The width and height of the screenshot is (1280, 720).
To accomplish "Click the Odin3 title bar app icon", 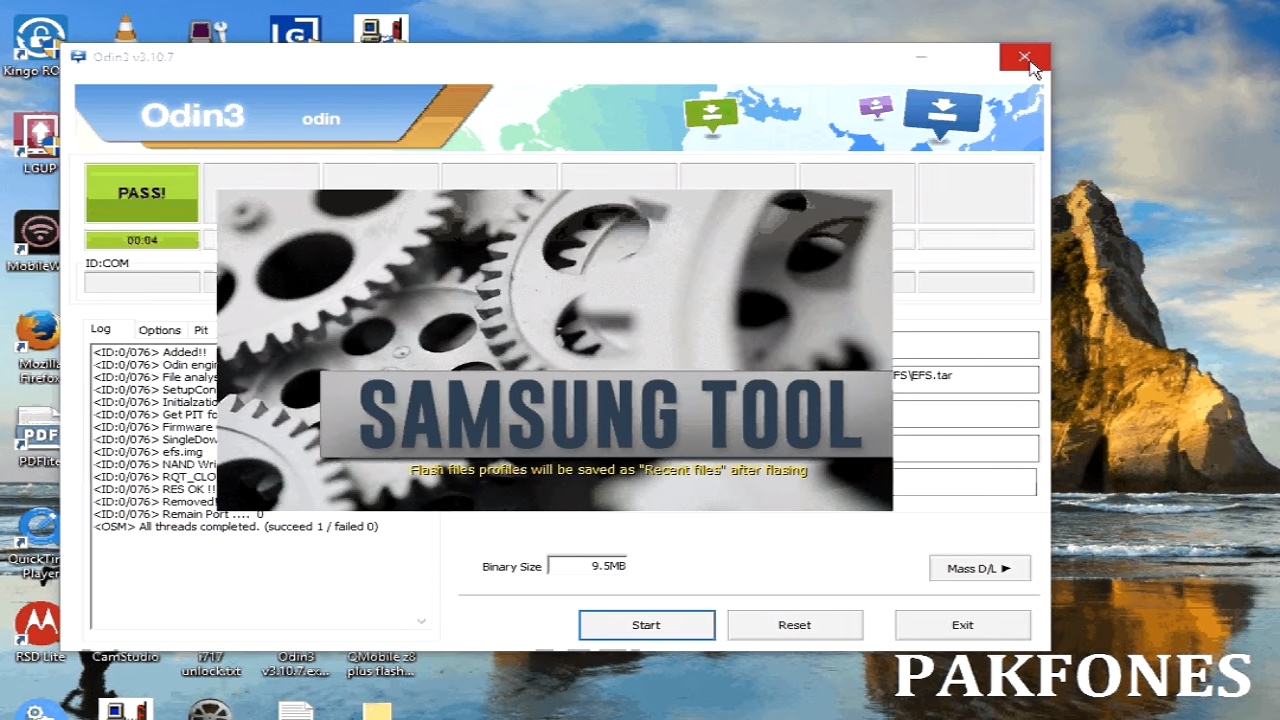I will click(78, 57).
